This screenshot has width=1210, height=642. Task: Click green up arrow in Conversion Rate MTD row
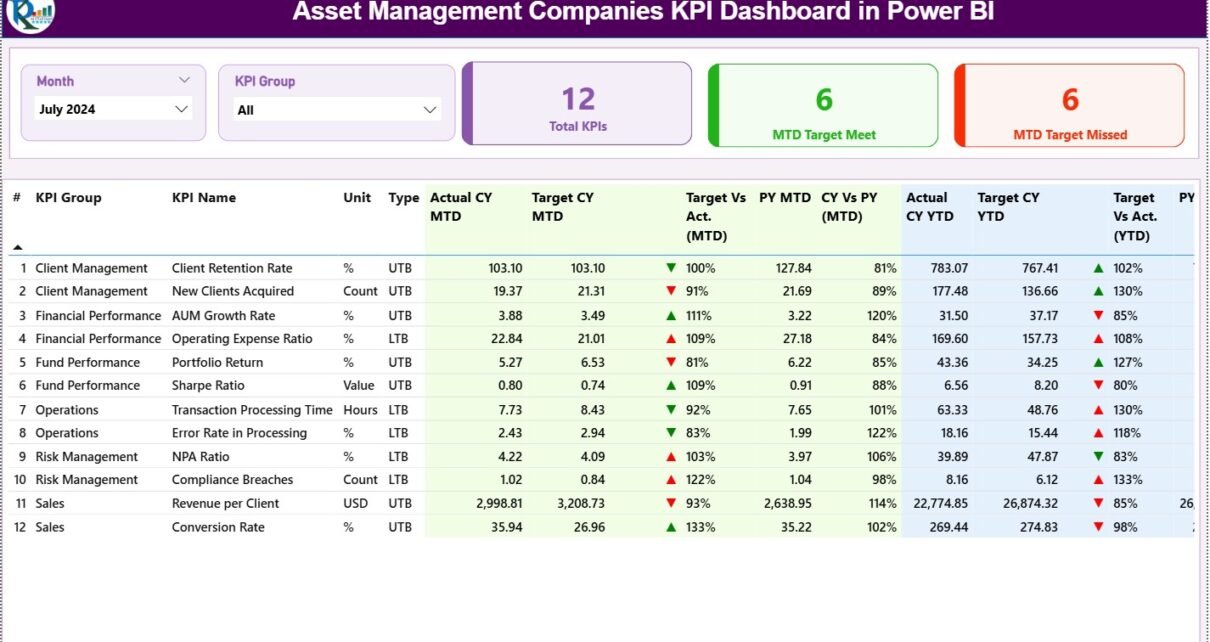point(671,527)
